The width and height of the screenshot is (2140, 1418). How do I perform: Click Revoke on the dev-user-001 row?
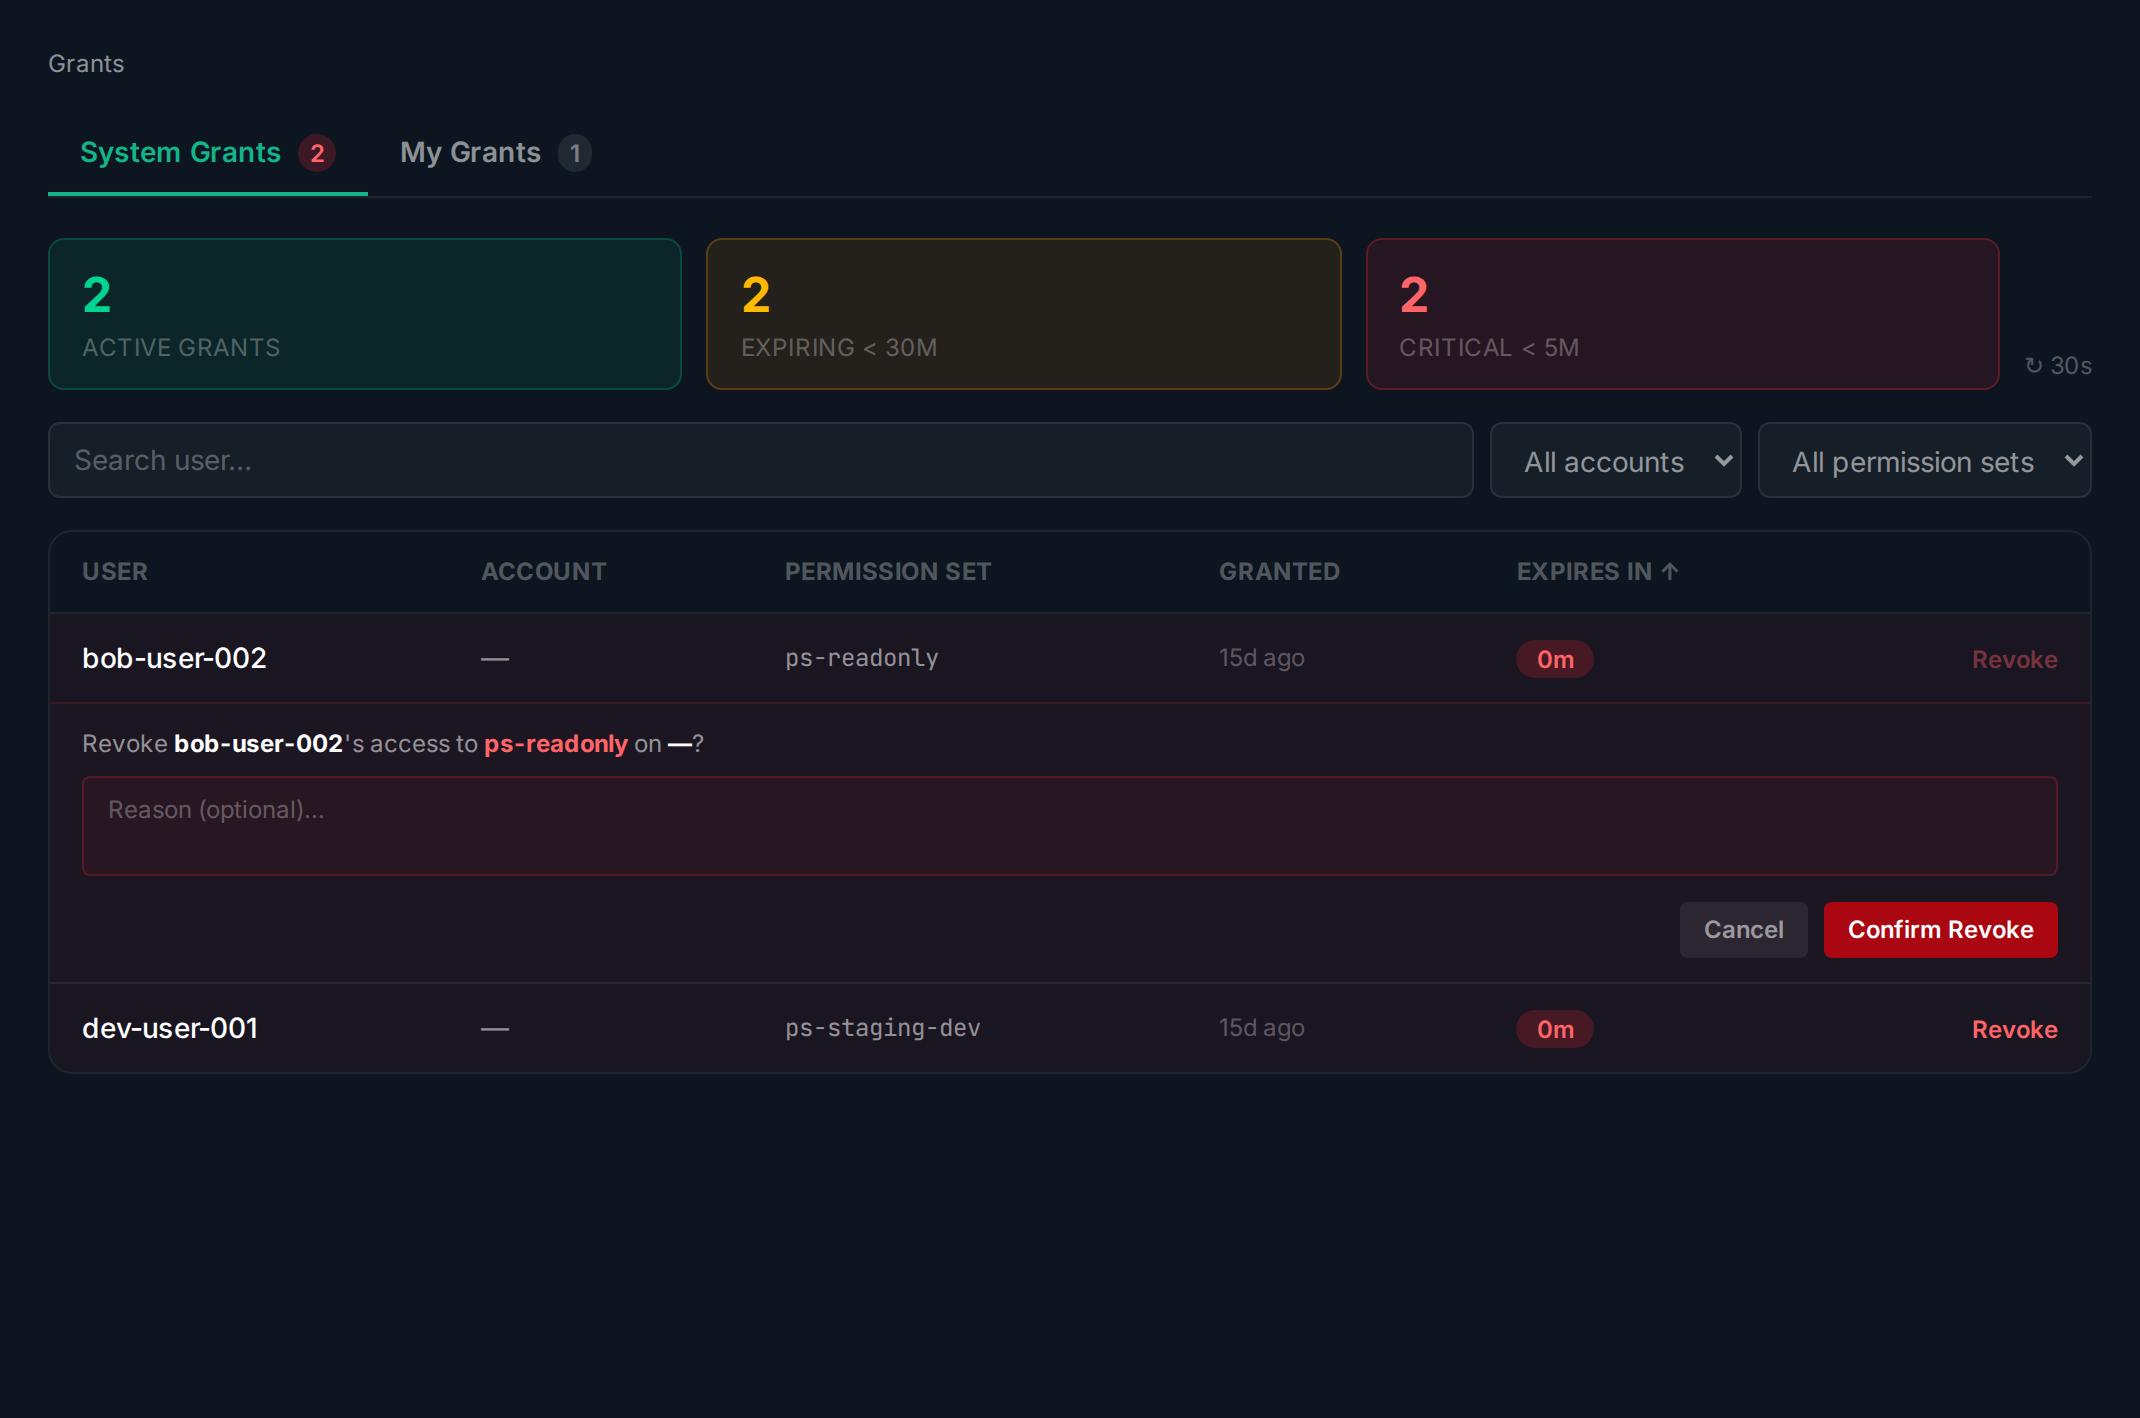(2014, 1029)
